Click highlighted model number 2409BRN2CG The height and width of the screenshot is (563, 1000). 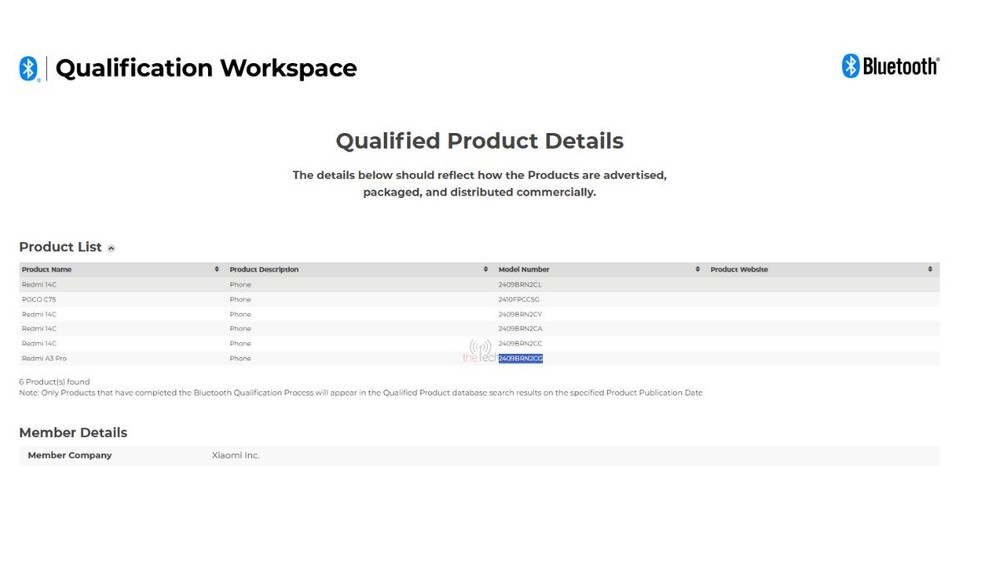520,358
